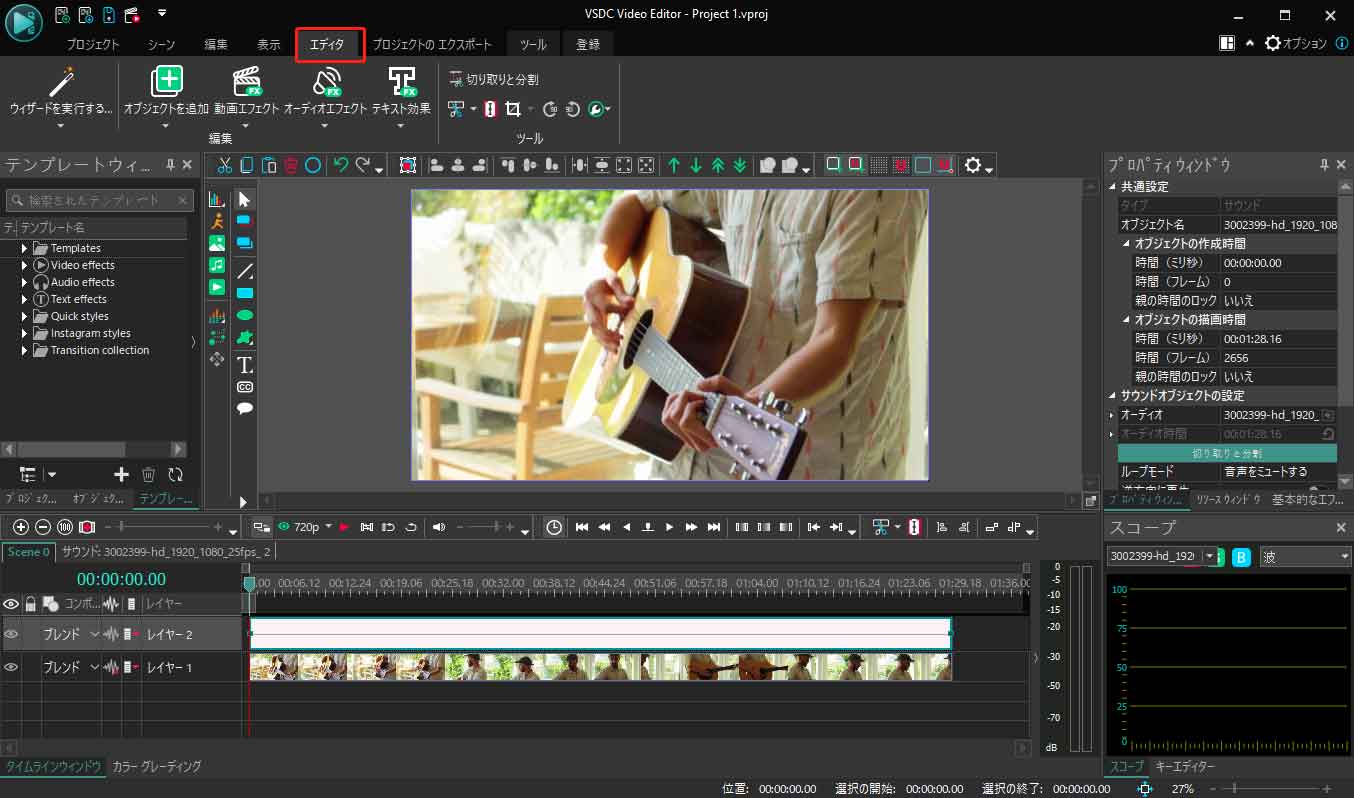1354x798 pixels.
Task: Toggle the audio waveform icon on レイヤー 1
Action: click(111, 667)
